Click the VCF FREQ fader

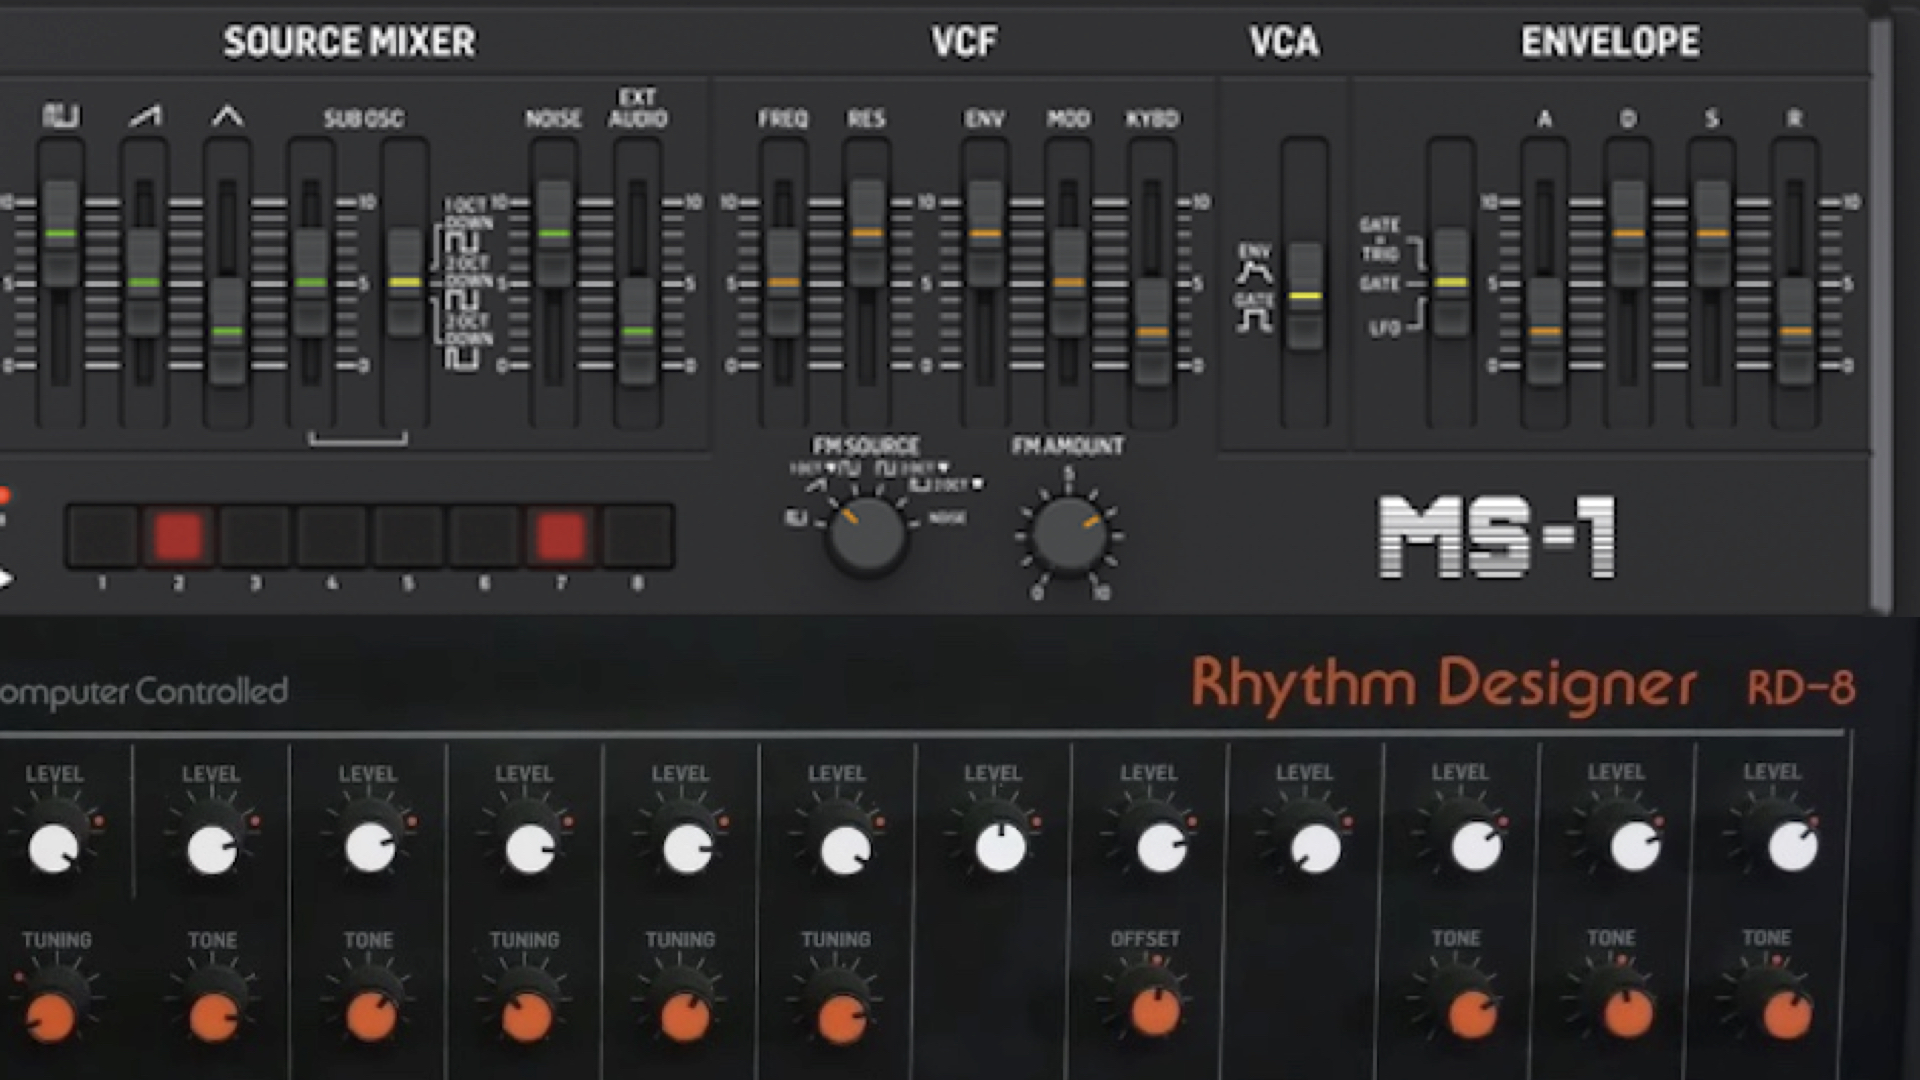[x=783, y=283]
